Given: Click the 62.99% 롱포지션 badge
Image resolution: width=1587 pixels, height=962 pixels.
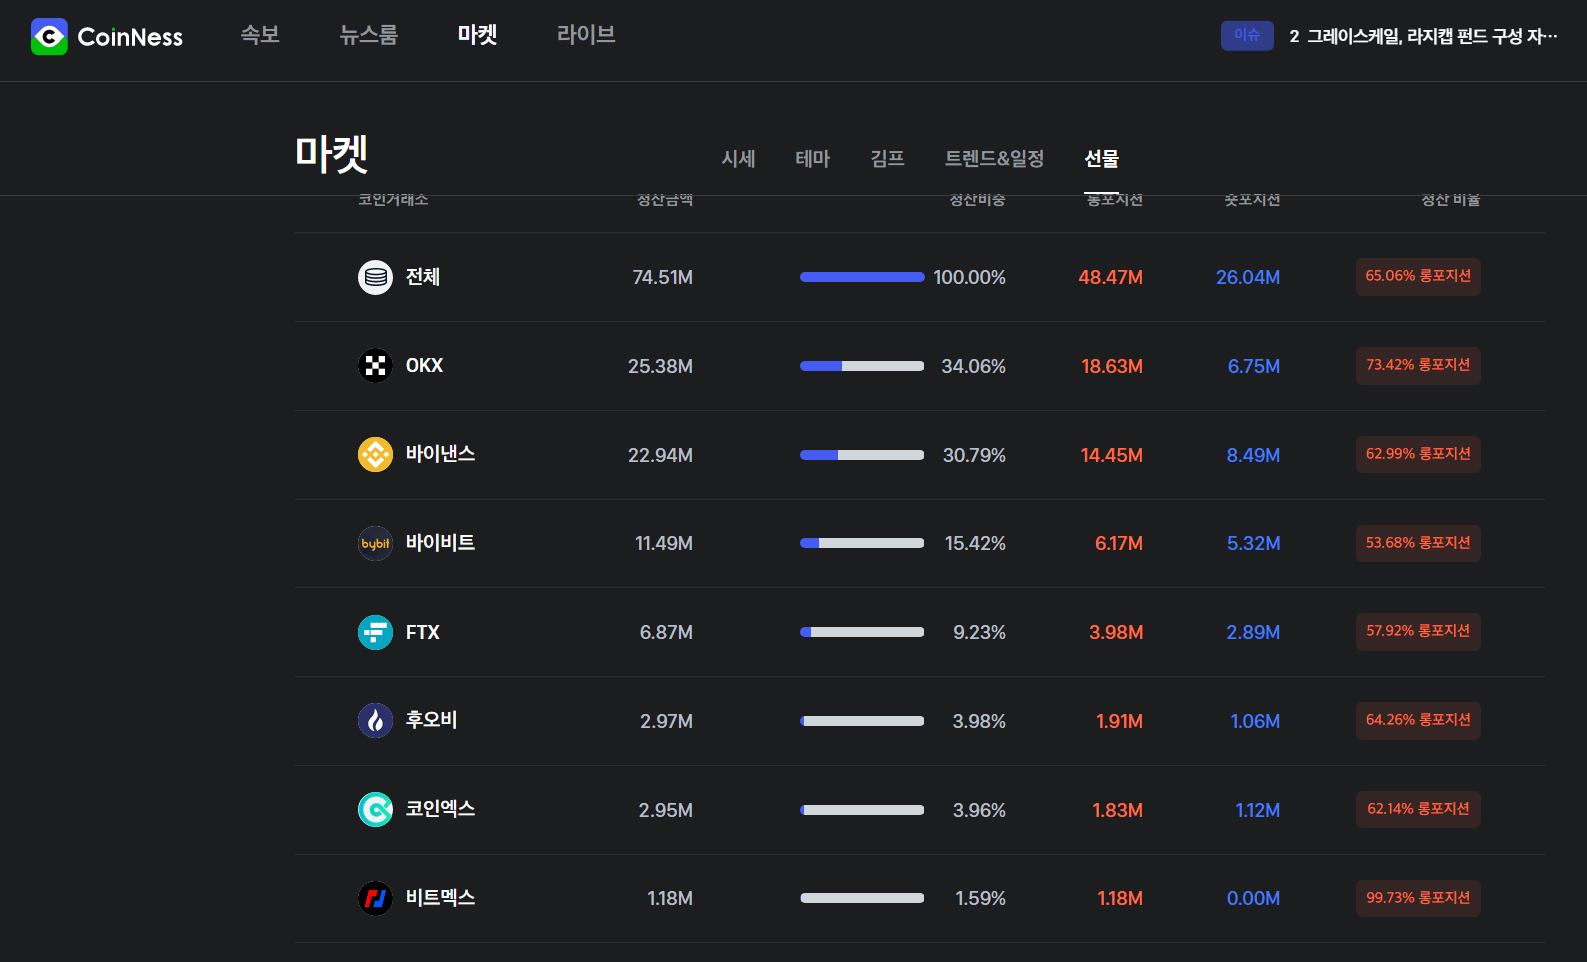Looking at the screenshot, I should (x=1418, y=455).
